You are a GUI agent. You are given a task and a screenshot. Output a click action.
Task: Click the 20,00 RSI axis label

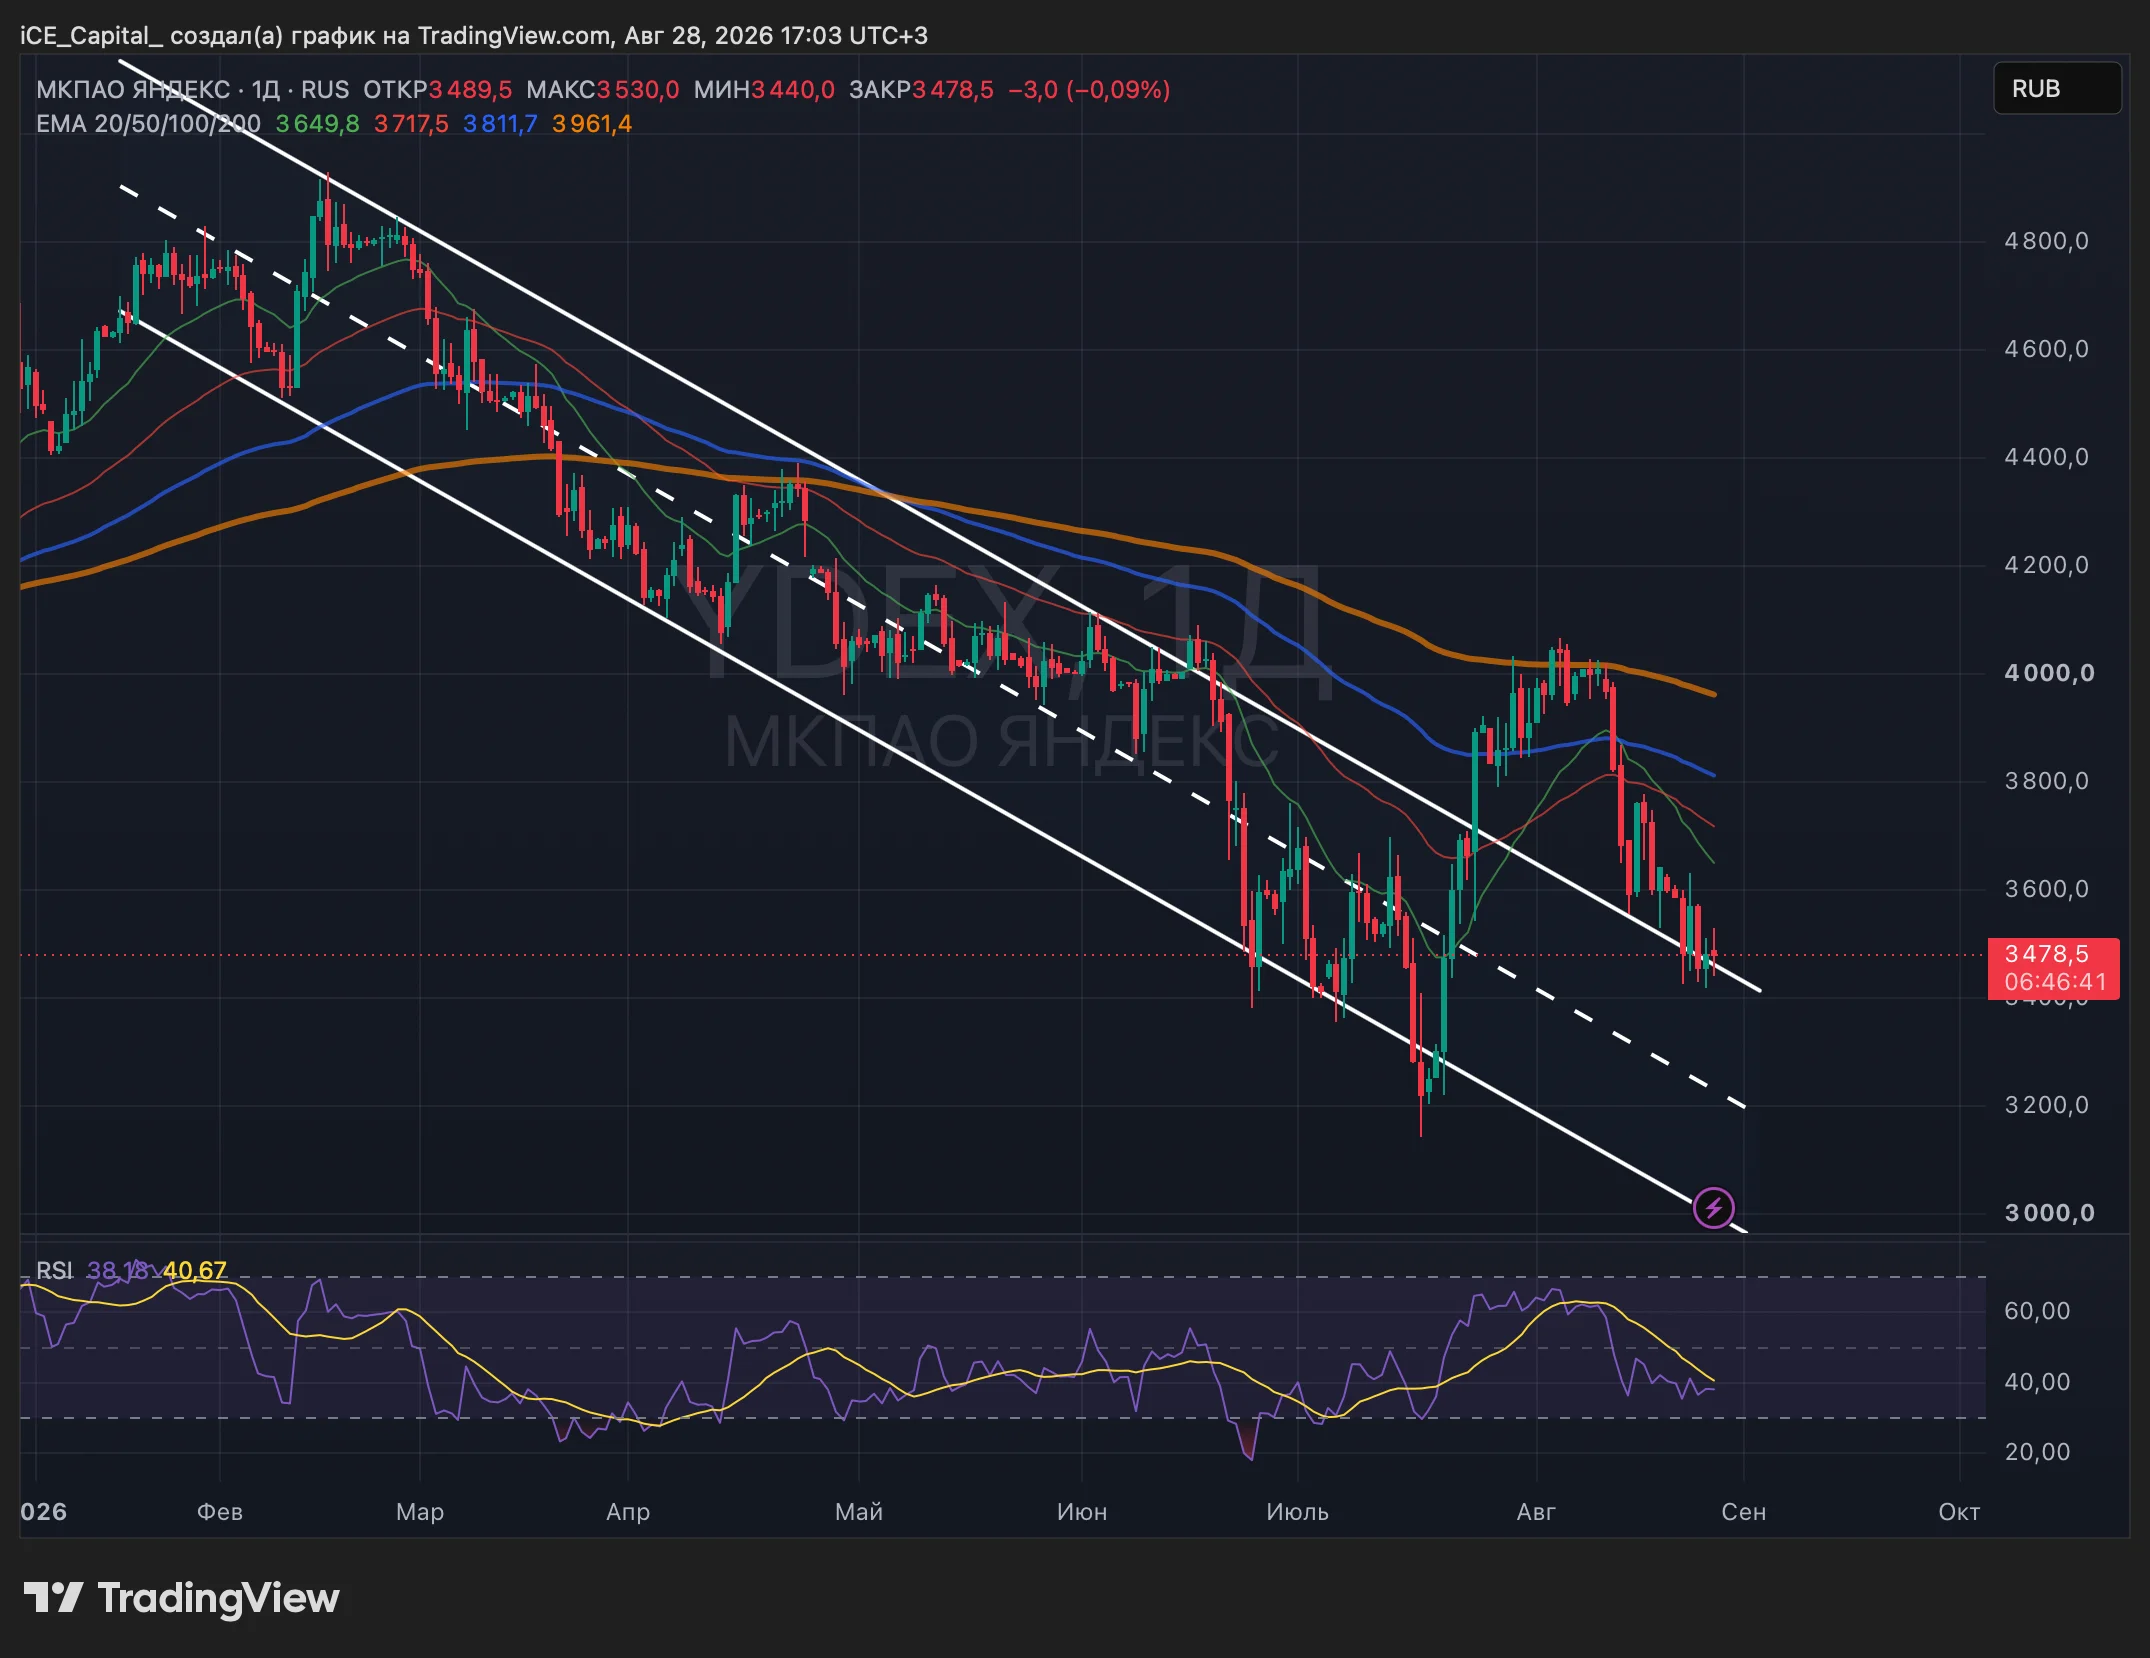pyautogui.click(x=2037, y=1452)
